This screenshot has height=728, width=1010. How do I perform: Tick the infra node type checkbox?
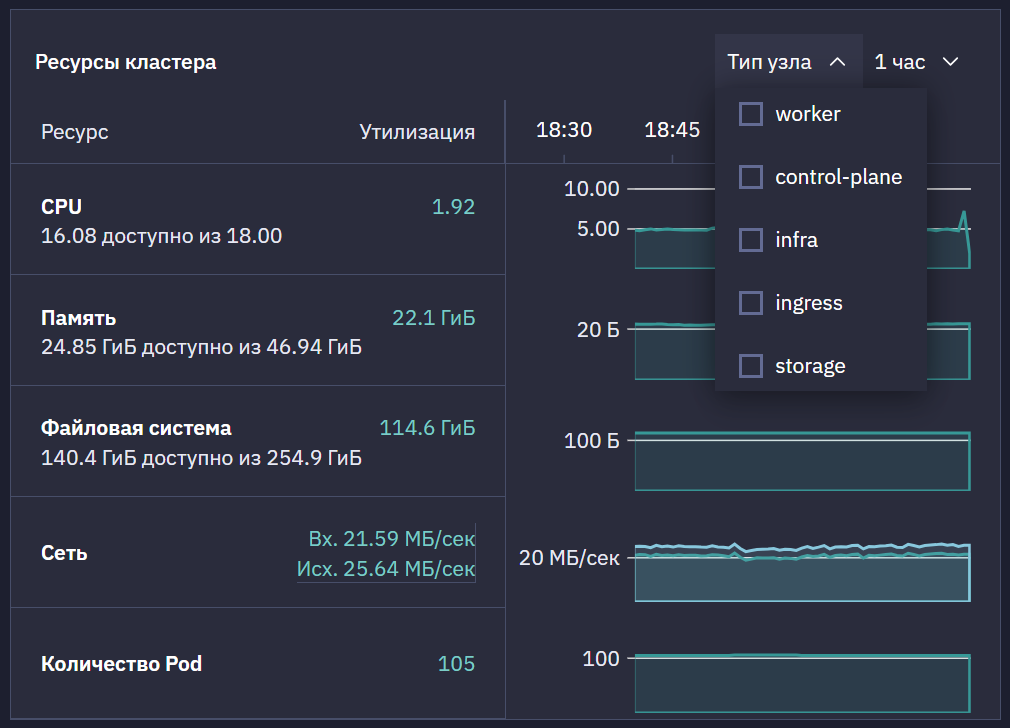(x=750, y=240)
